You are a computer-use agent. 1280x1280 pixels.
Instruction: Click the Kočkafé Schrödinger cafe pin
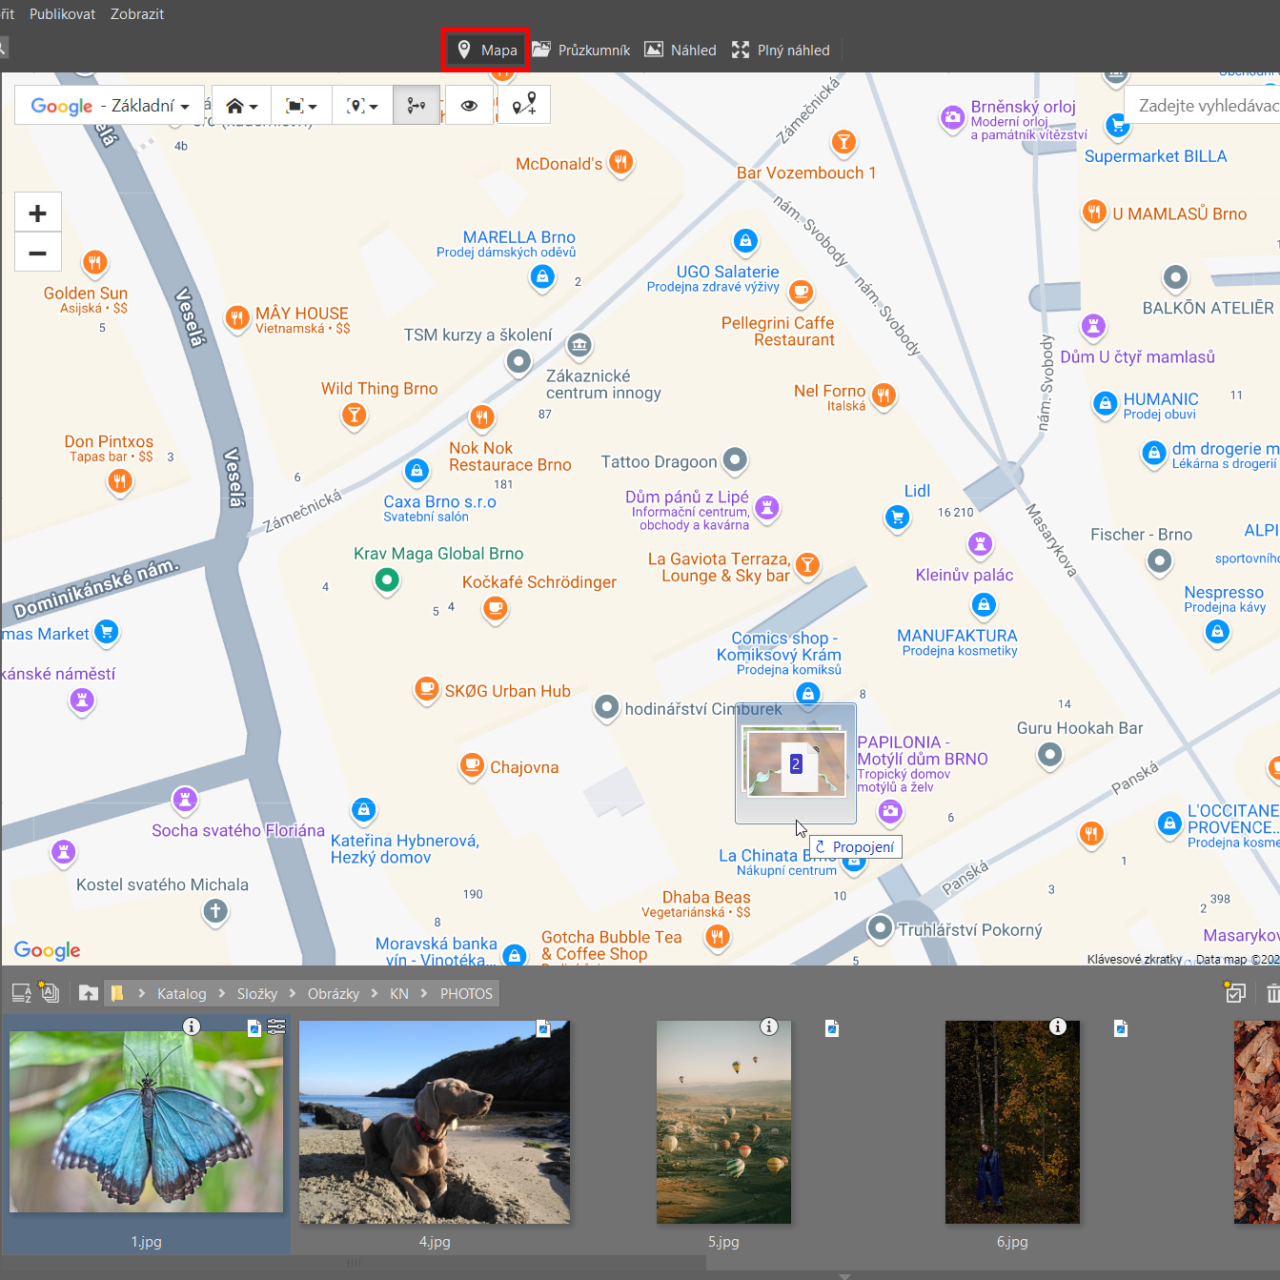[x=495, y=608]
